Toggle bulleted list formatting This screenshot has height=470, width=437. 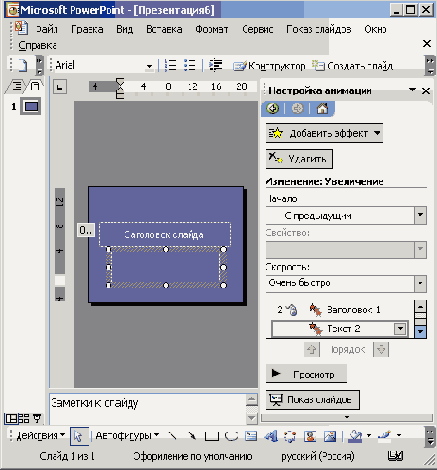tap(190, 65)
